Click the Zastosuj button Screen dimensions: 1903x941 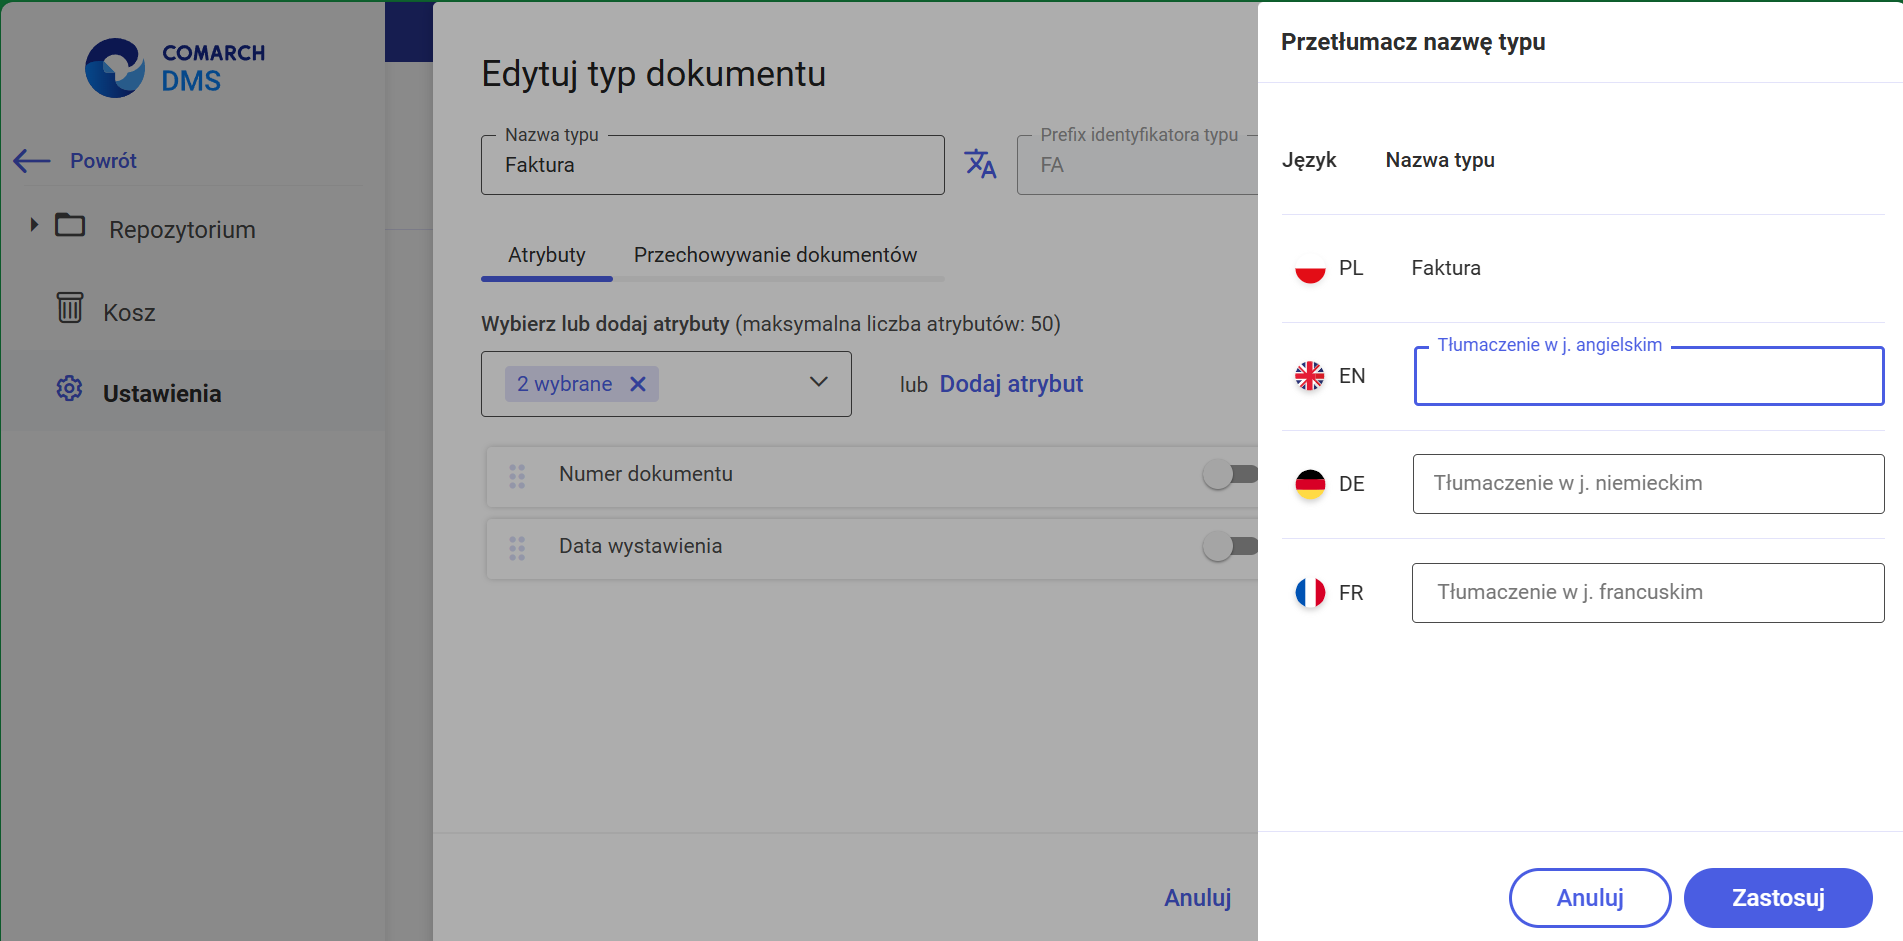pyautogui.click(x=1778, y=898)
